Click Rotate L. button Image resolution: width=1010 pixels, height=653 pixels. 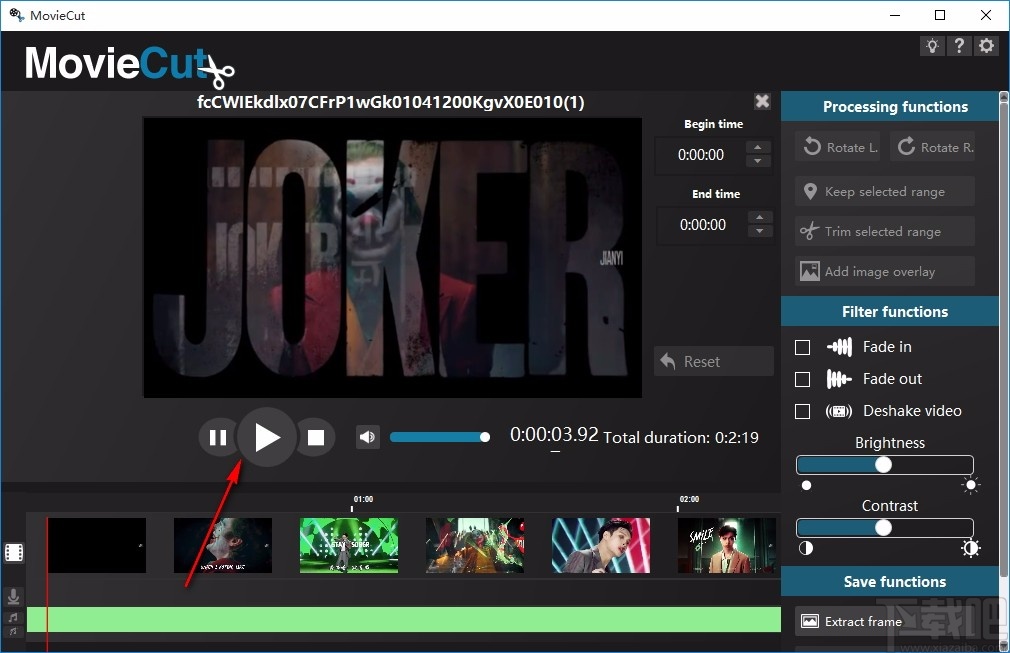[x=839, y=147]
